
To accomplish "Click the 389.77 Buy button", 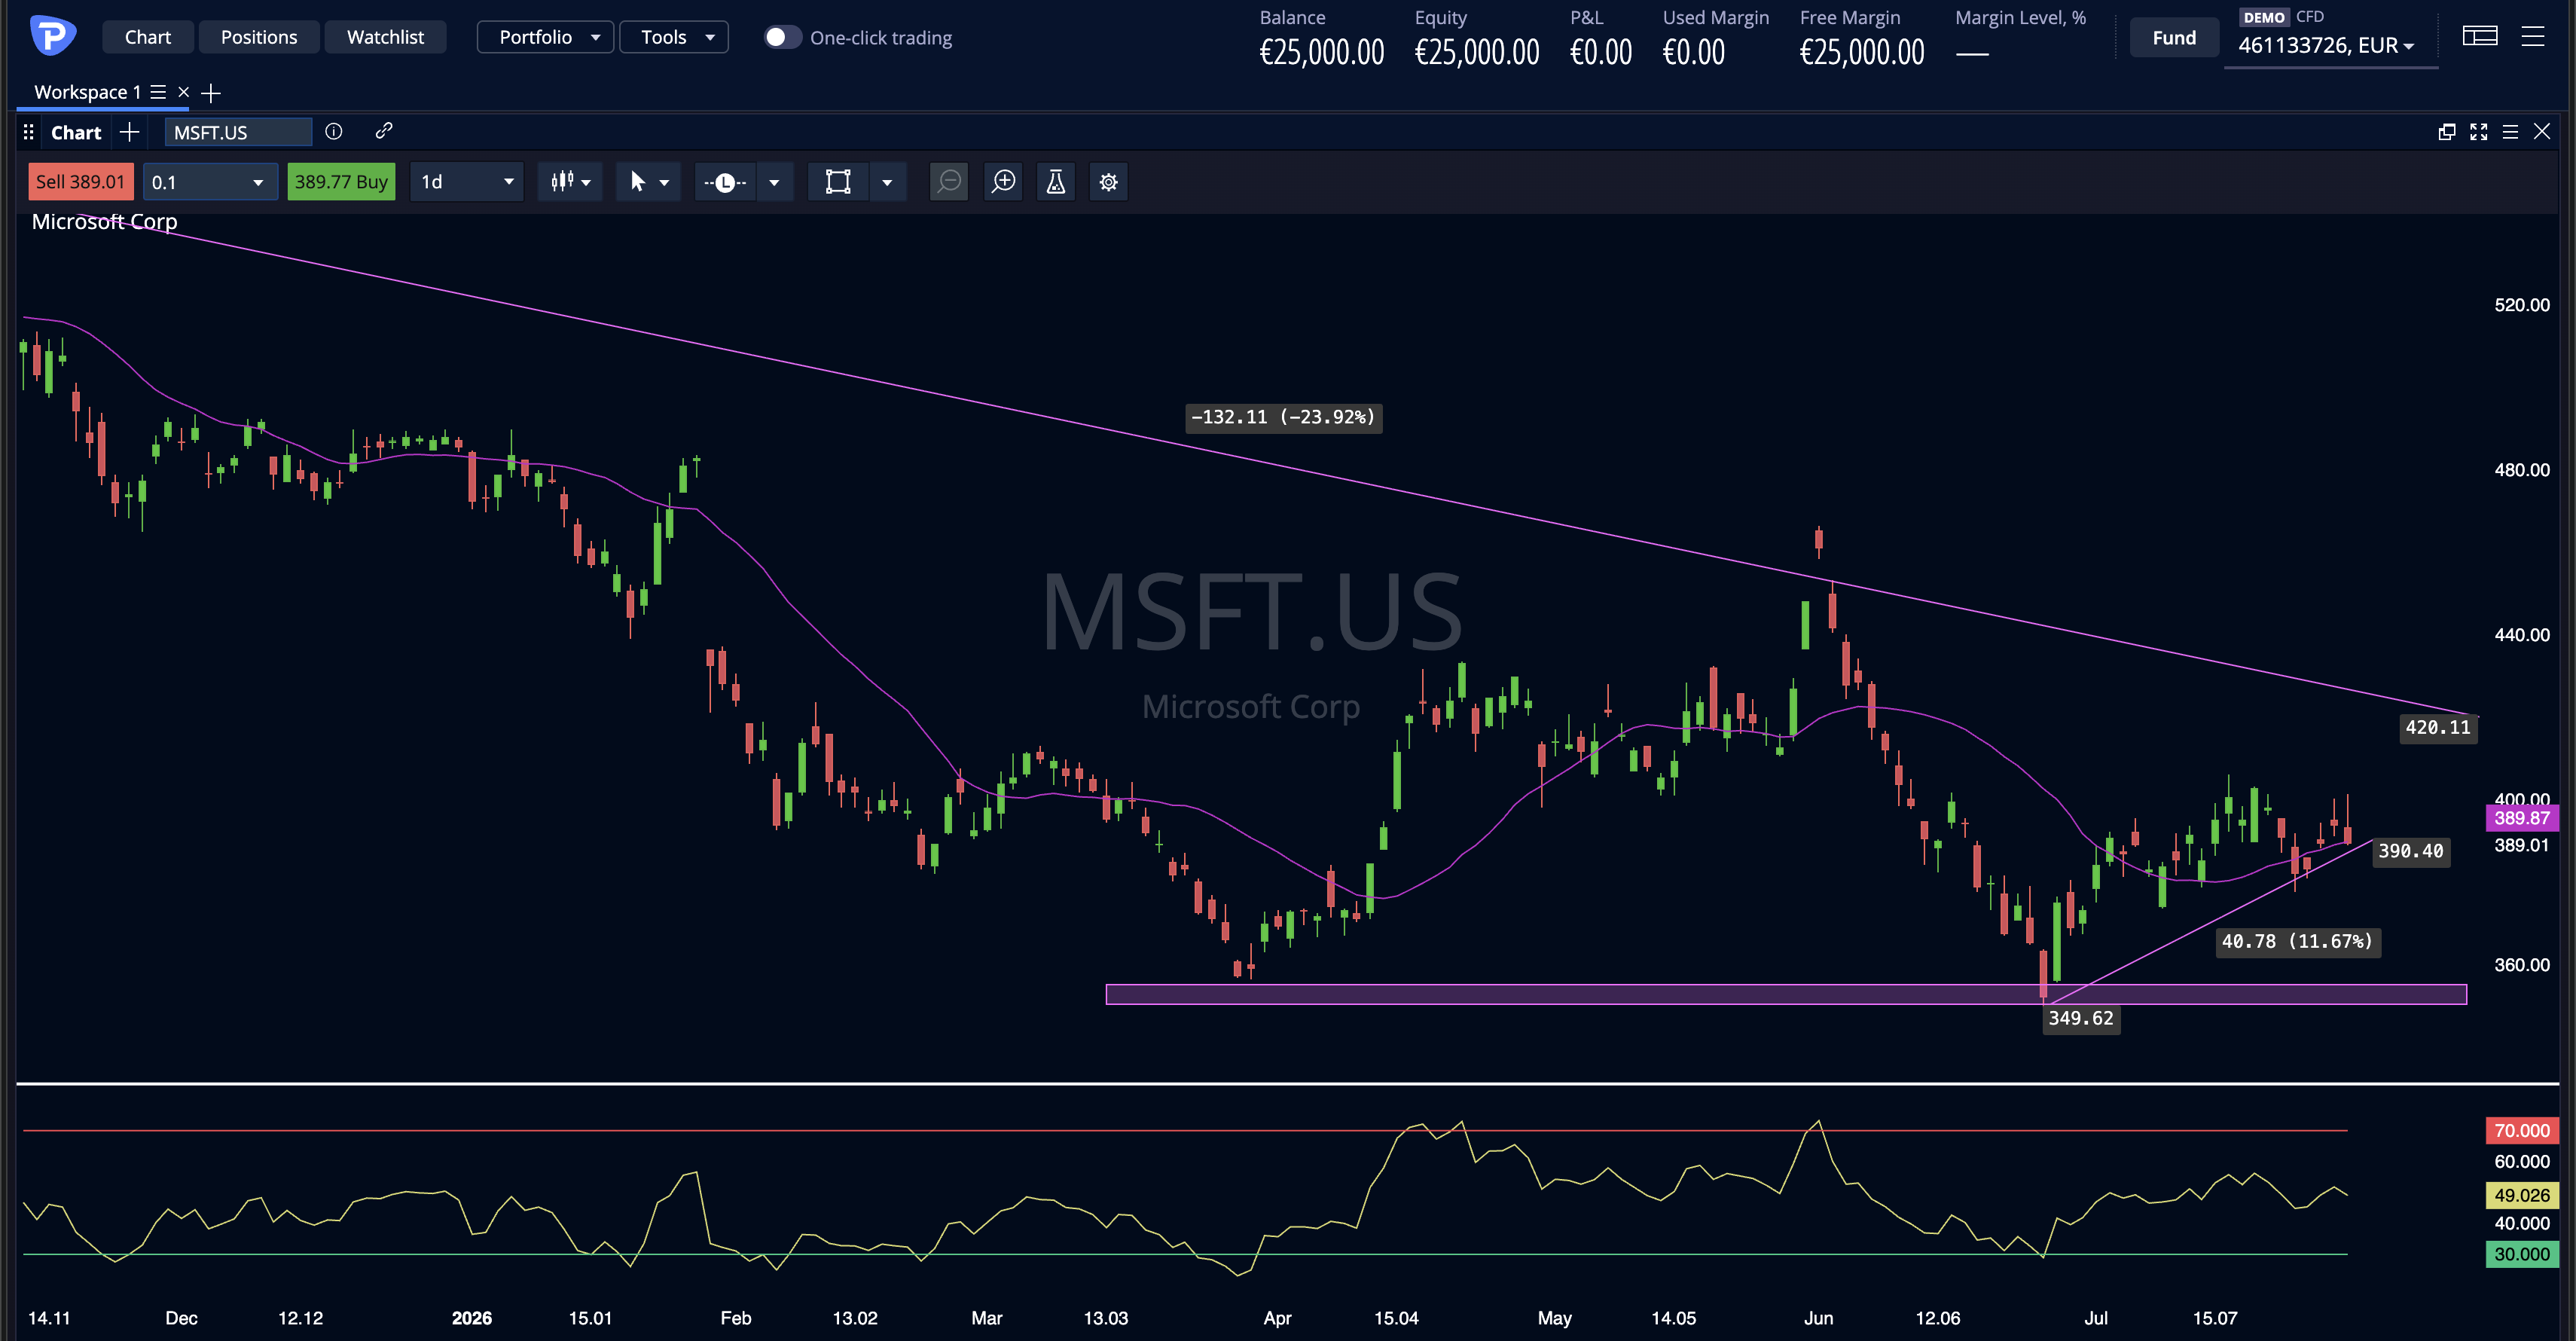I will click(341, 182).
